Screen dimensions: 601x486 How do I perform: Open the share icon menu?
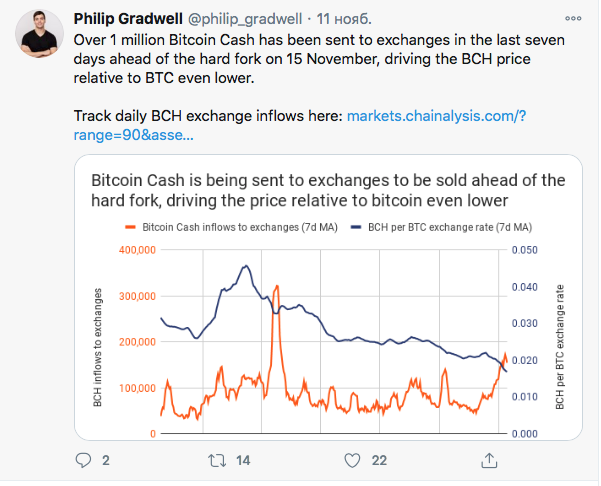(488, 460)
